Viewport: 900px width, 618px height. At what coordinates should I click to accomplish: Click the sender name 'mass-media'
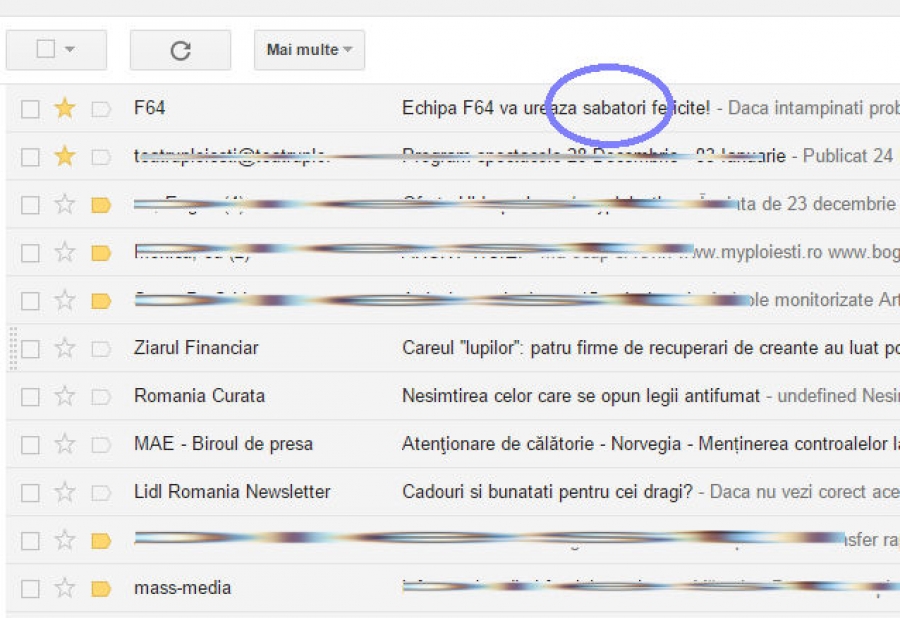(x=183, y=588)
